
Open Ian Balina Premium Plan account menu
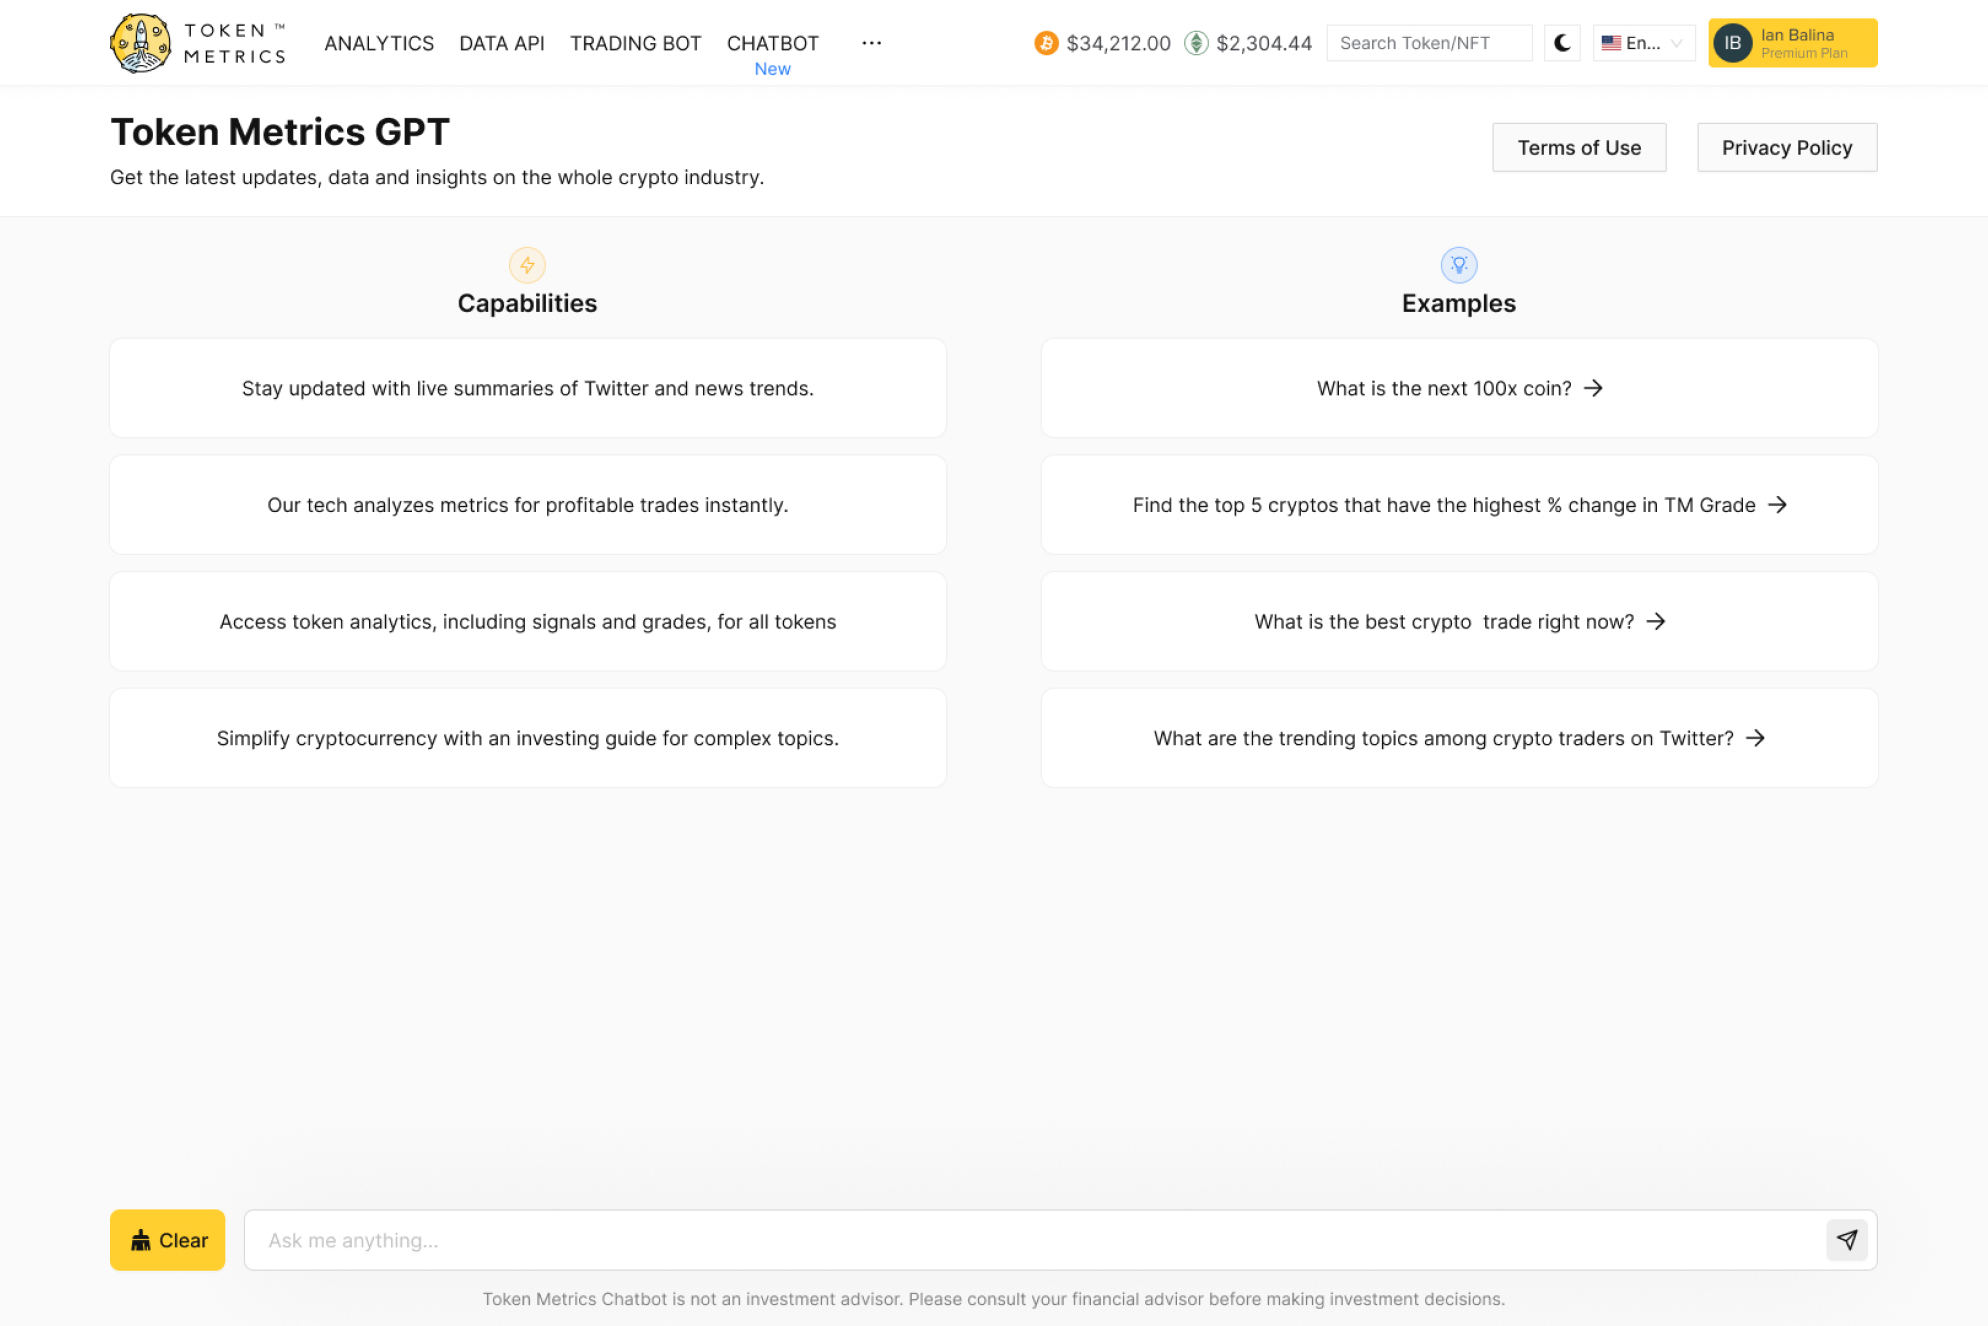pos(1804,43)
